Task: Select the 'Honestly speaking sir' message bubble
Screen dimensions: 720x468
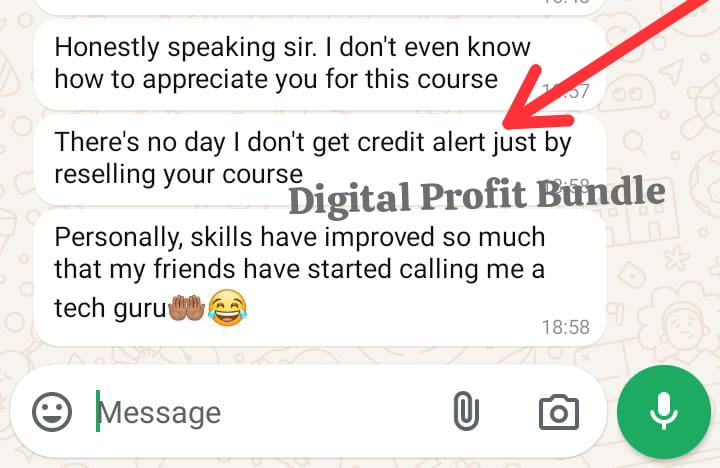Action: coord(320,65)
